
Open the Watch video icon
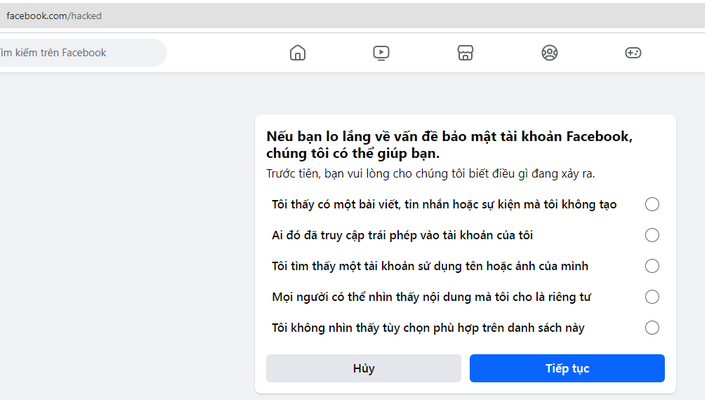coord(381,53)
